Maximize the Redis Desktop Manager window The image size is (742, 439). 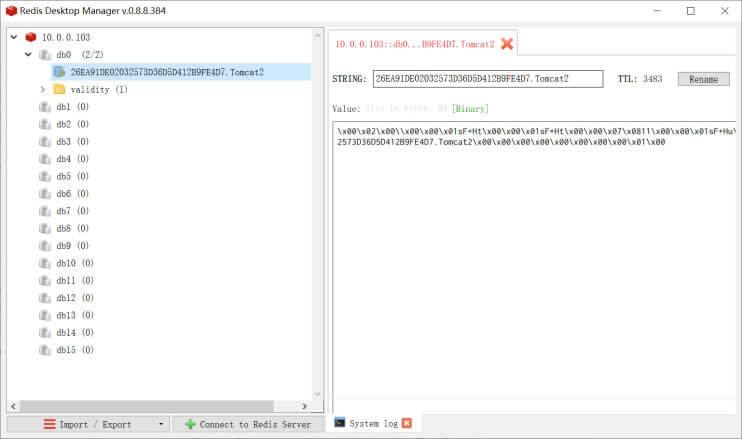click(x=691, y=11)
